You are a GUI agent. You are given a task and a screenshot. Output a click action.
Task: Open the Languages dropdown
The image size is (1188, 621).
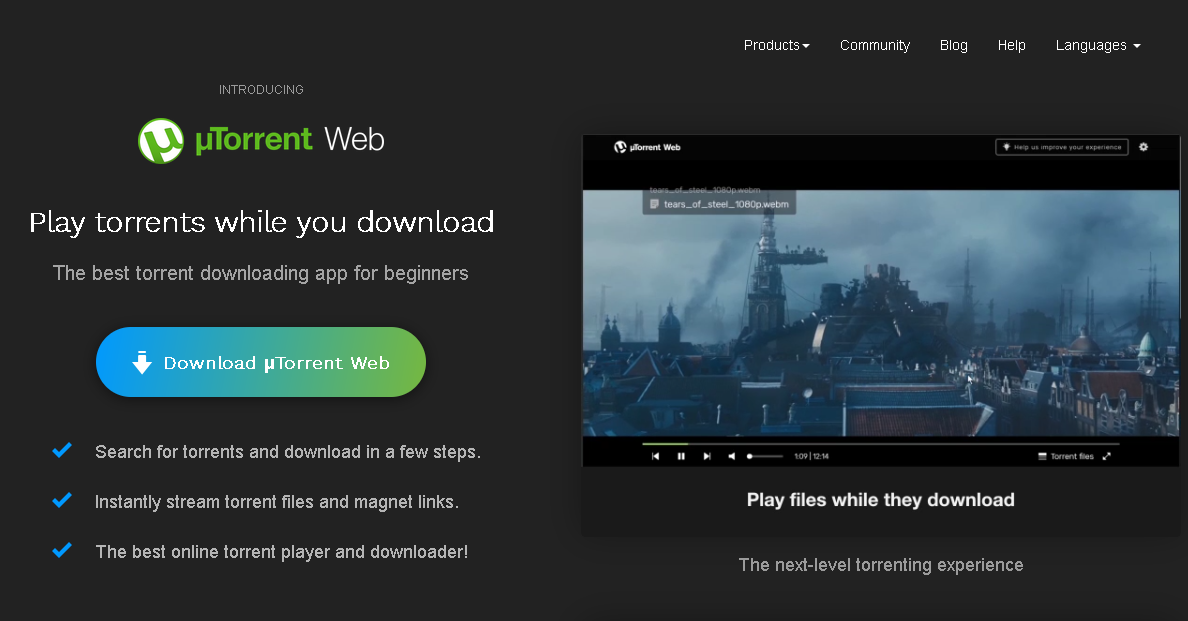(x=1097, y=45)
